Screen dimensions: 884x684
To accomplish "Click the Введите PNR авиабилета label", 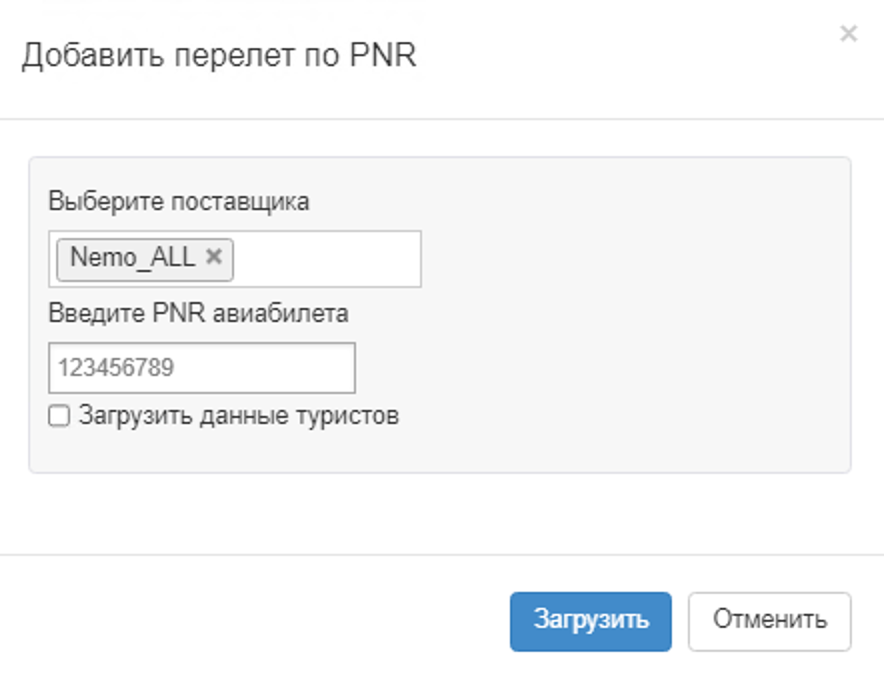I will coord(198,313).
